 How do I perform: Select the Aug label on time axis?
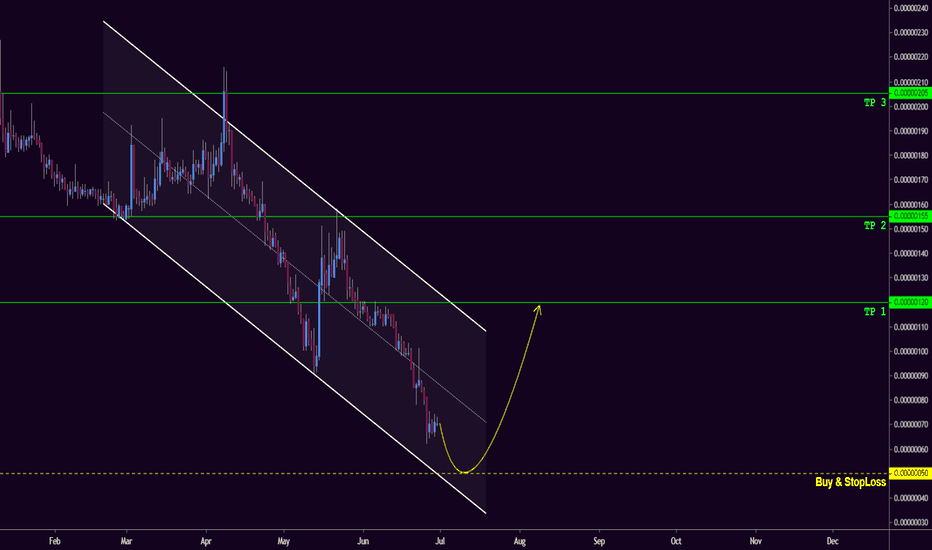click(x=519, y=541)
